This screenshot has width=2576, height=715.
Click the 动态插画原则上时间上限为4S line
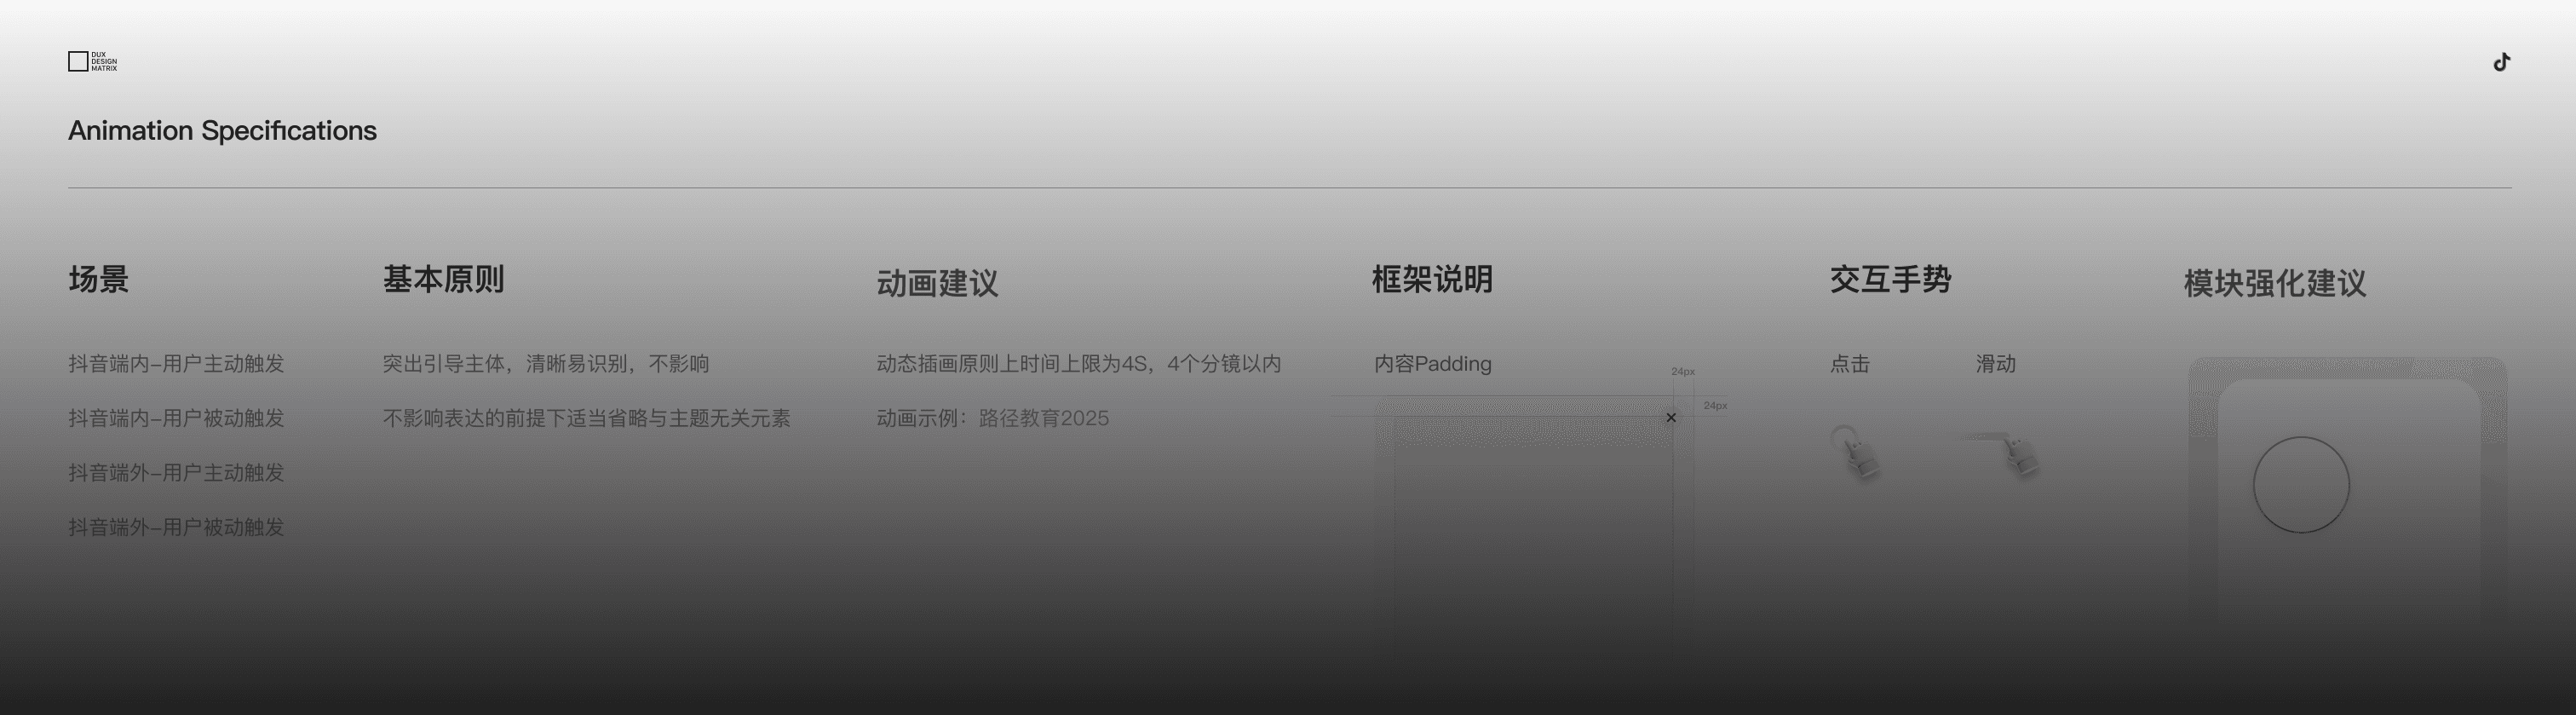click(x=1079, y=364)
